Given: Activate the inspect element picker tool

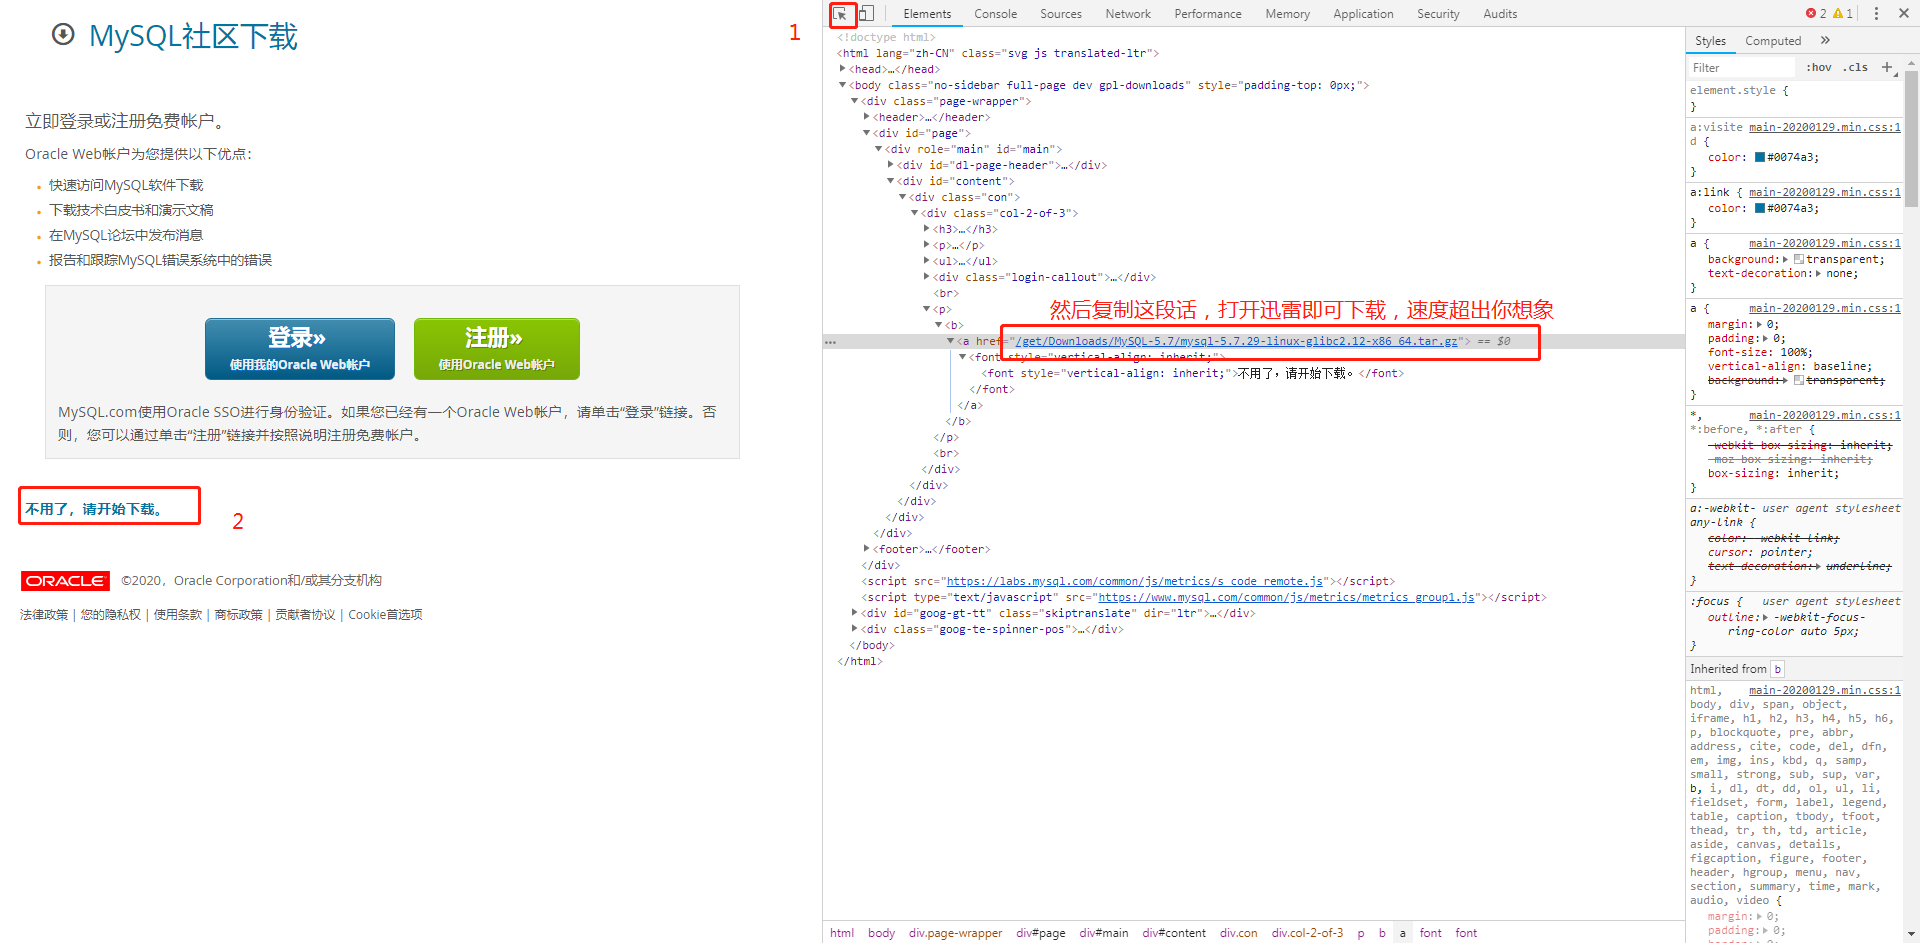Looking at the screenshot, I should click(x=841, y=14).
